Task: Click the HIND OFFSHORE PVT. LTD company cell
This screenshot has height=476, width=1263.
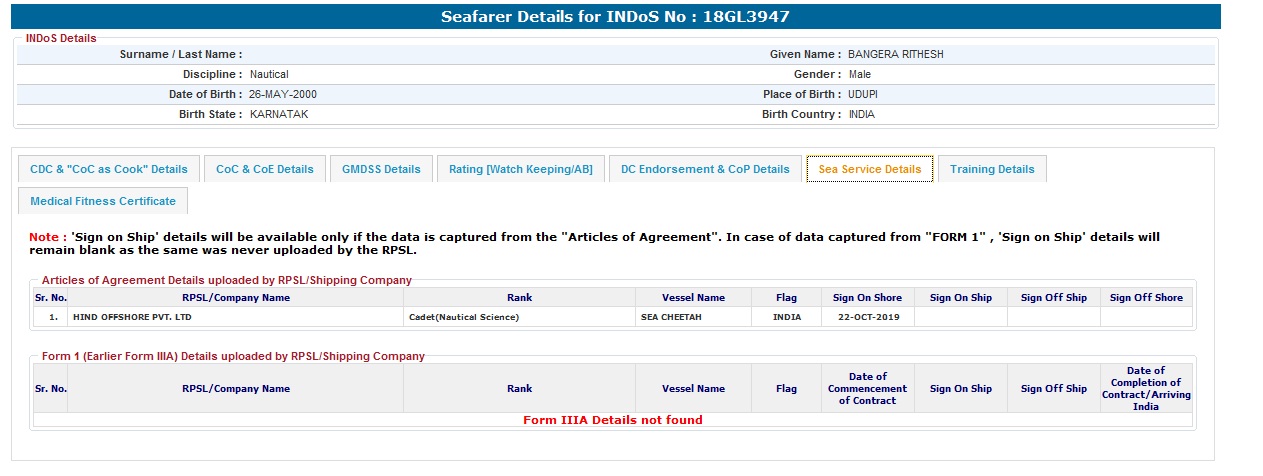Action: point(132,317)
